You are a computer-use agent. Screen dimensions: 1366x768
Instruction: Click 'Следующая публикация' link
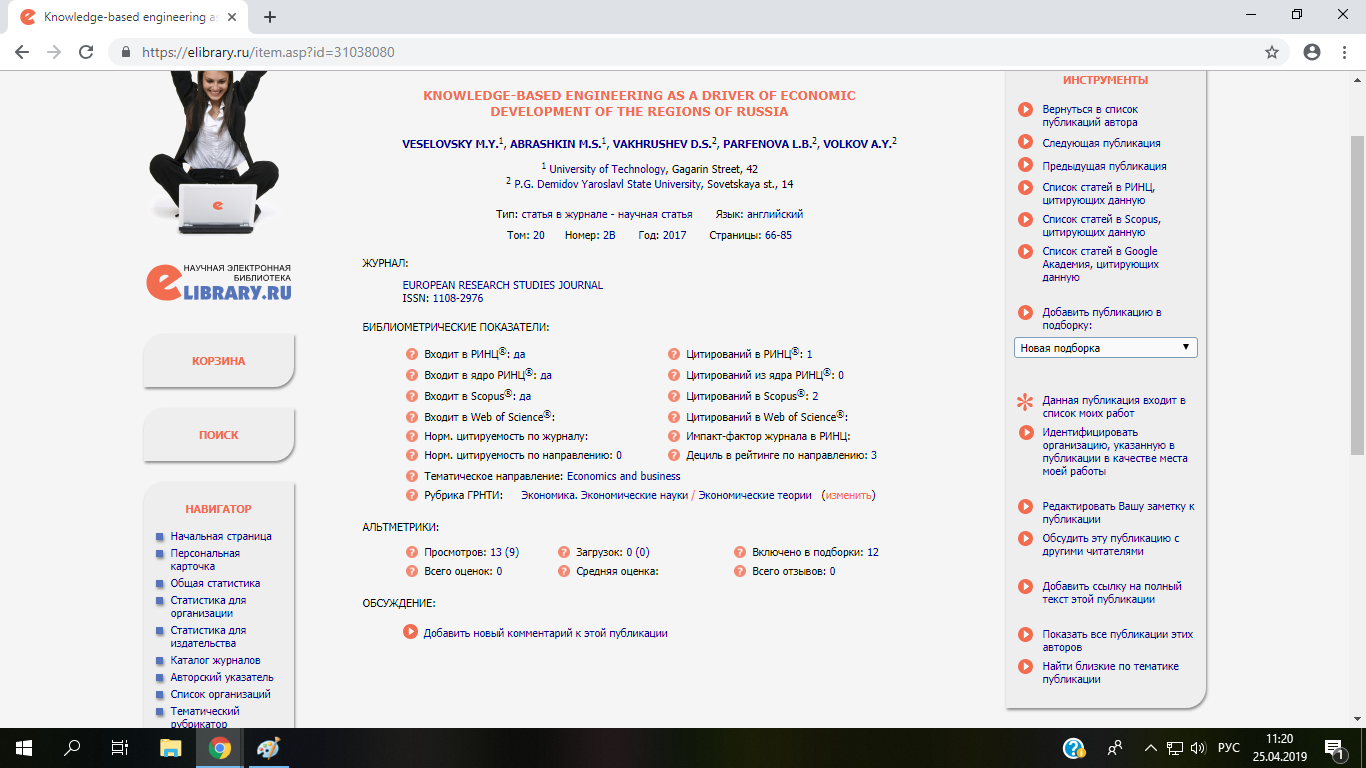[1102, 143]
